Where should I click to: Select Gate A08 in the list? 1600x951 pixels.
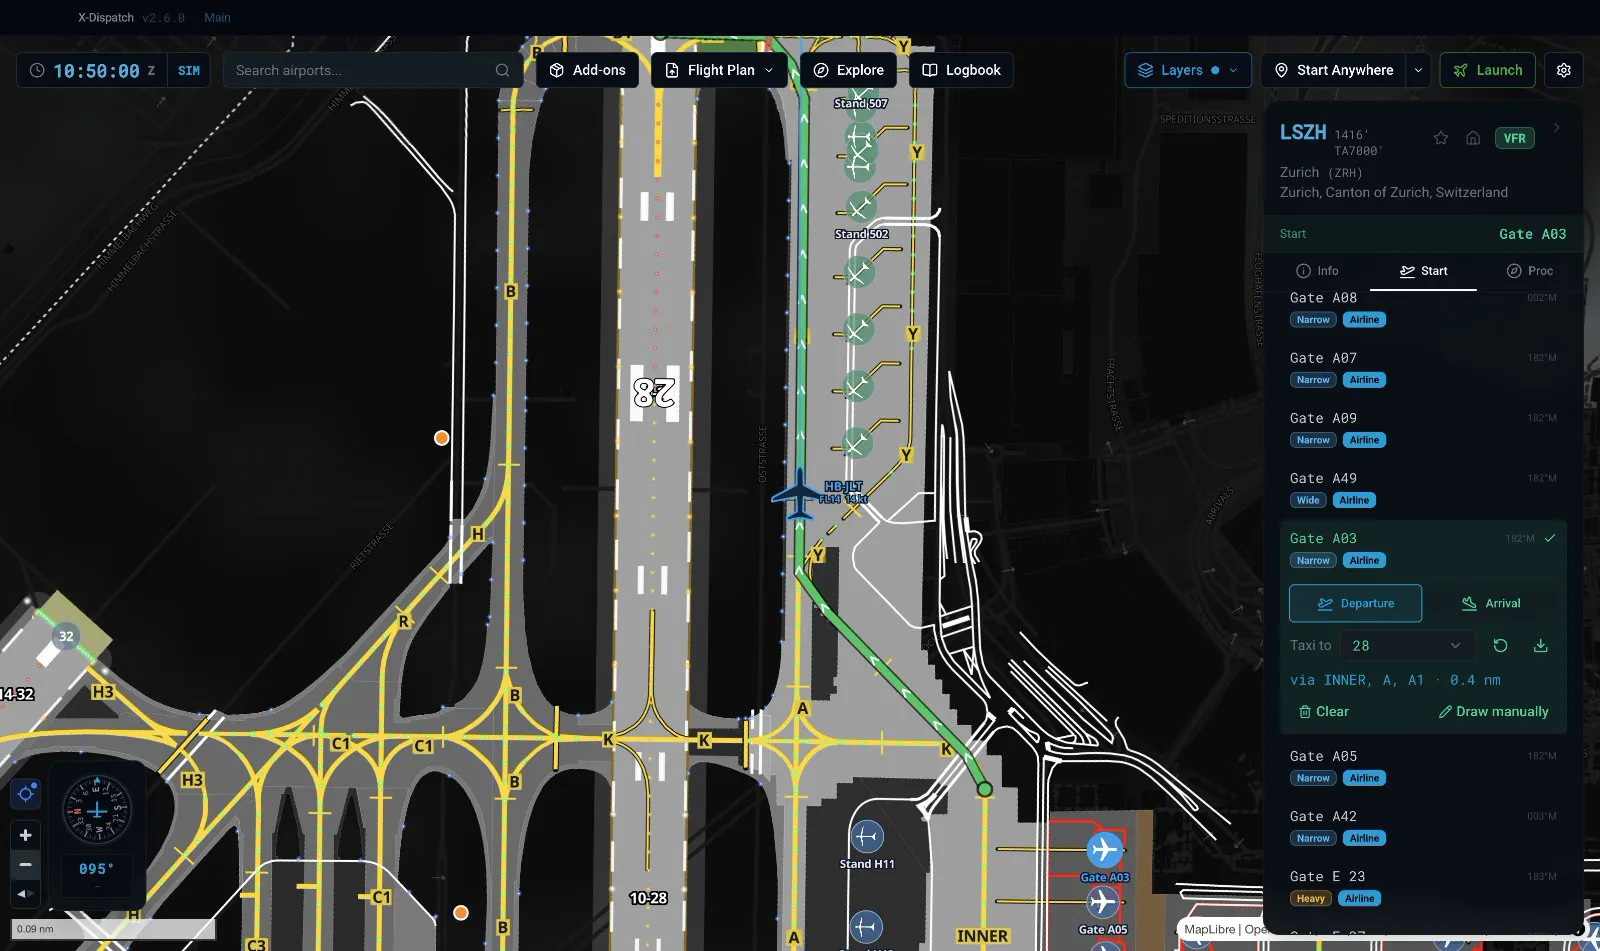pyautogui.click(x=1422, y=309)
